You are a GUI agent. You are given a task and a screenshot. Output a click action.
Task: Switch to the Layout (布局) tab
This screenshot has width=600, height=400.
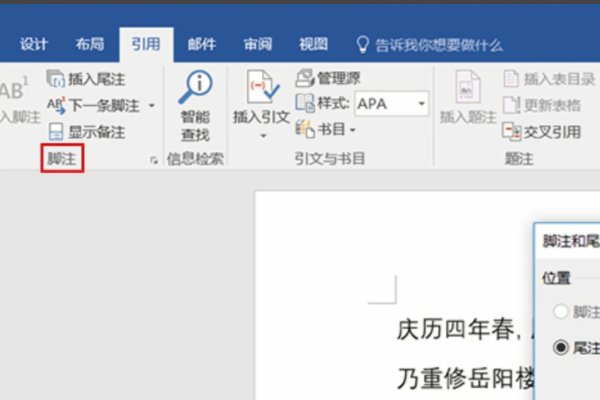[x=90, y=44]
